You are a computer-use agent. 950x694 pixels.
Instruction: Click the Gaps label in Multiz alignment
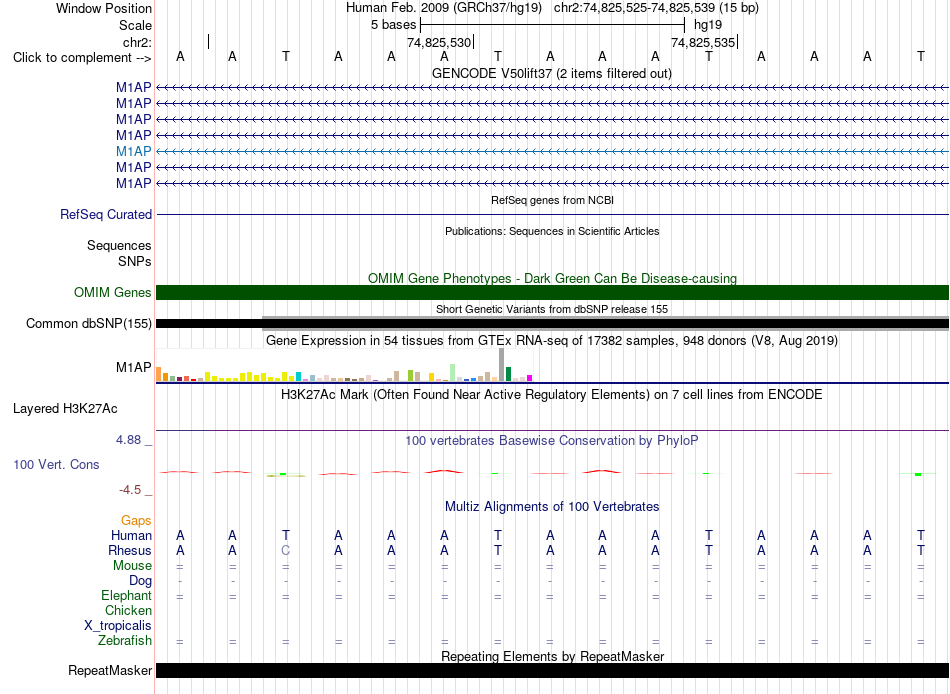point(136,521)
